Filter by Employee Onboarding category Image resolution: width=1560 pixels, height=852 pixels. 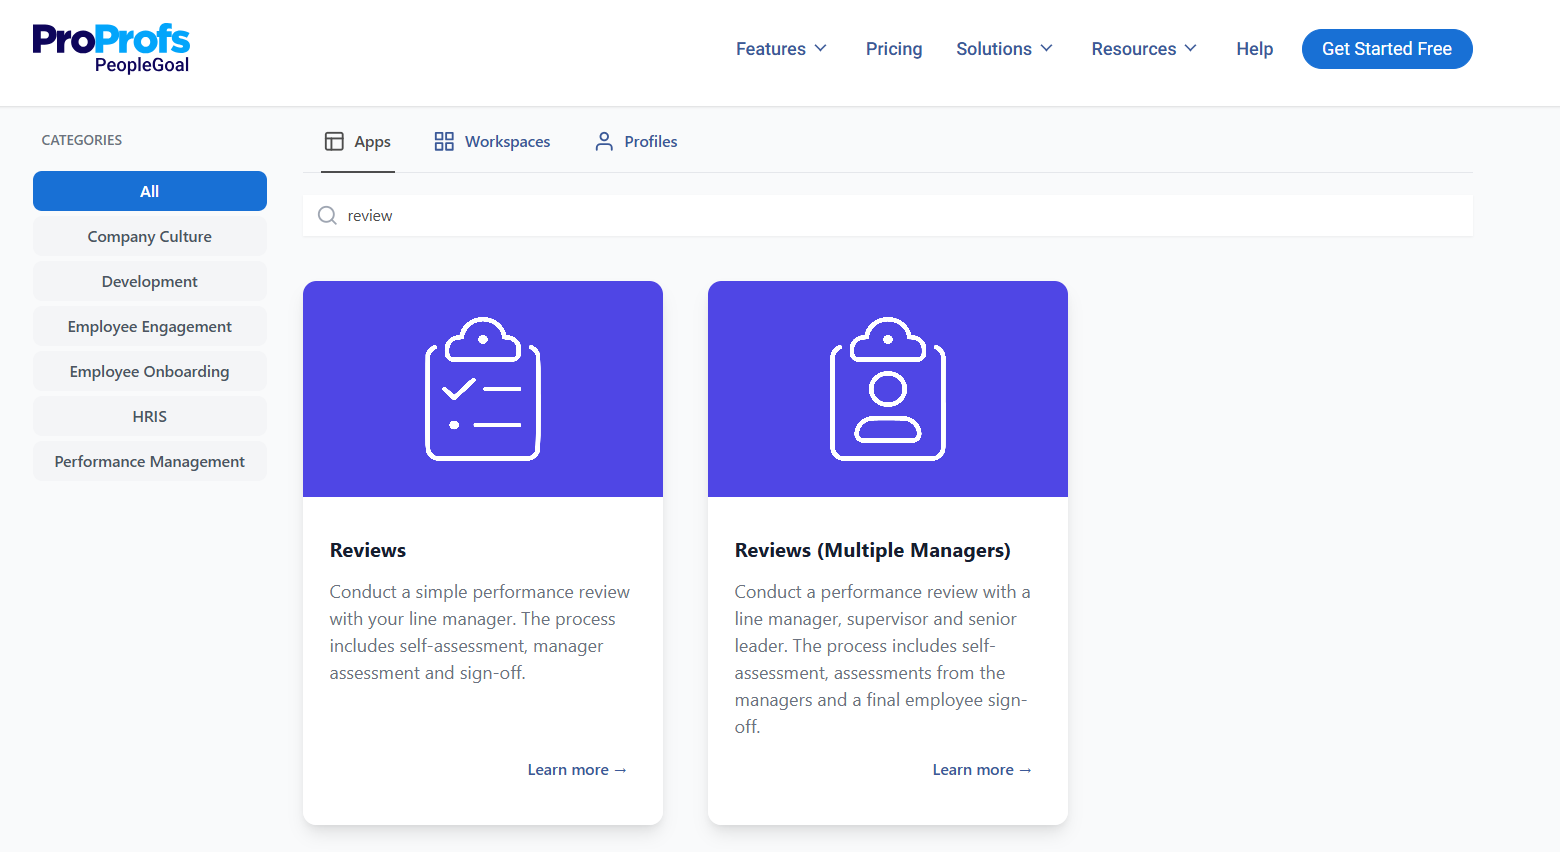coord(150,371)
